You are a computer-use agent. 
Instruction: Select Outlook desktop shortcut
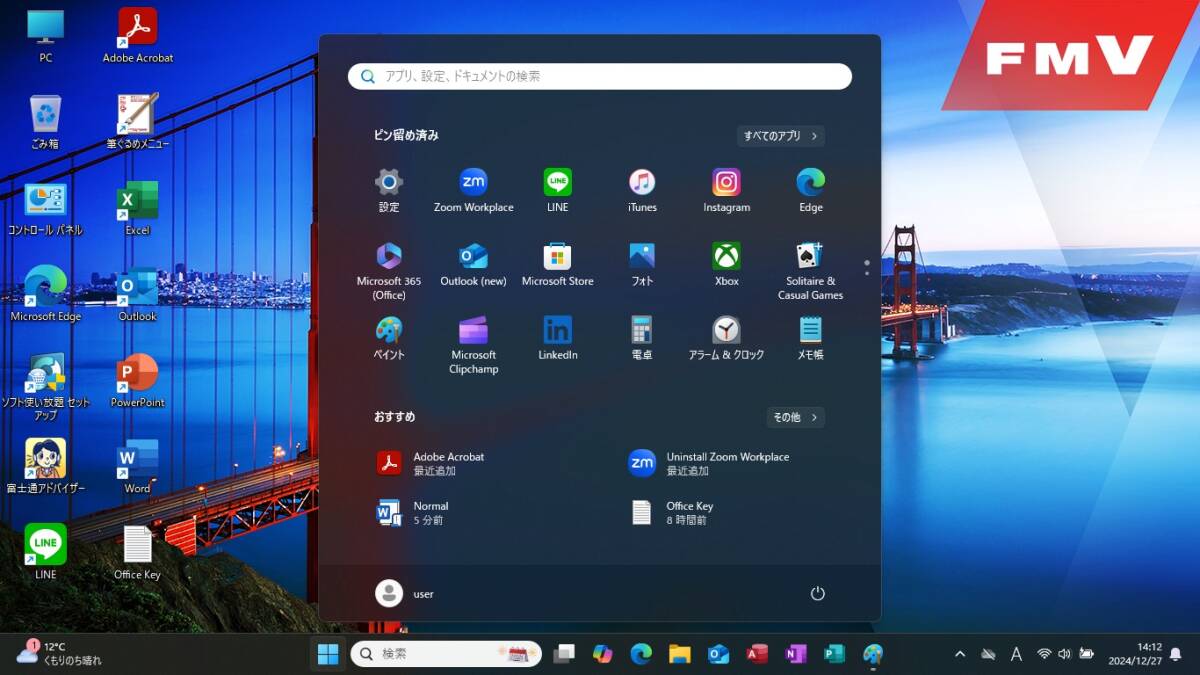coord(138,294)
